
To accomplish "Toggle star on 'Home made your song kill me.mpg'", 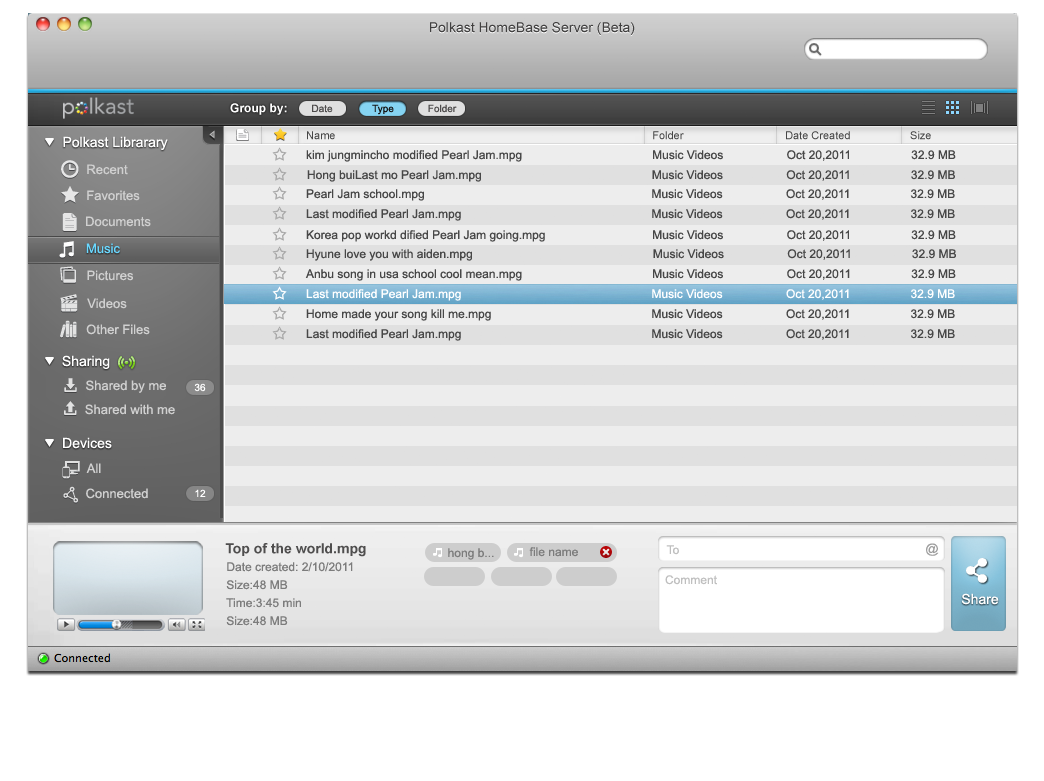I will point(280,314).
